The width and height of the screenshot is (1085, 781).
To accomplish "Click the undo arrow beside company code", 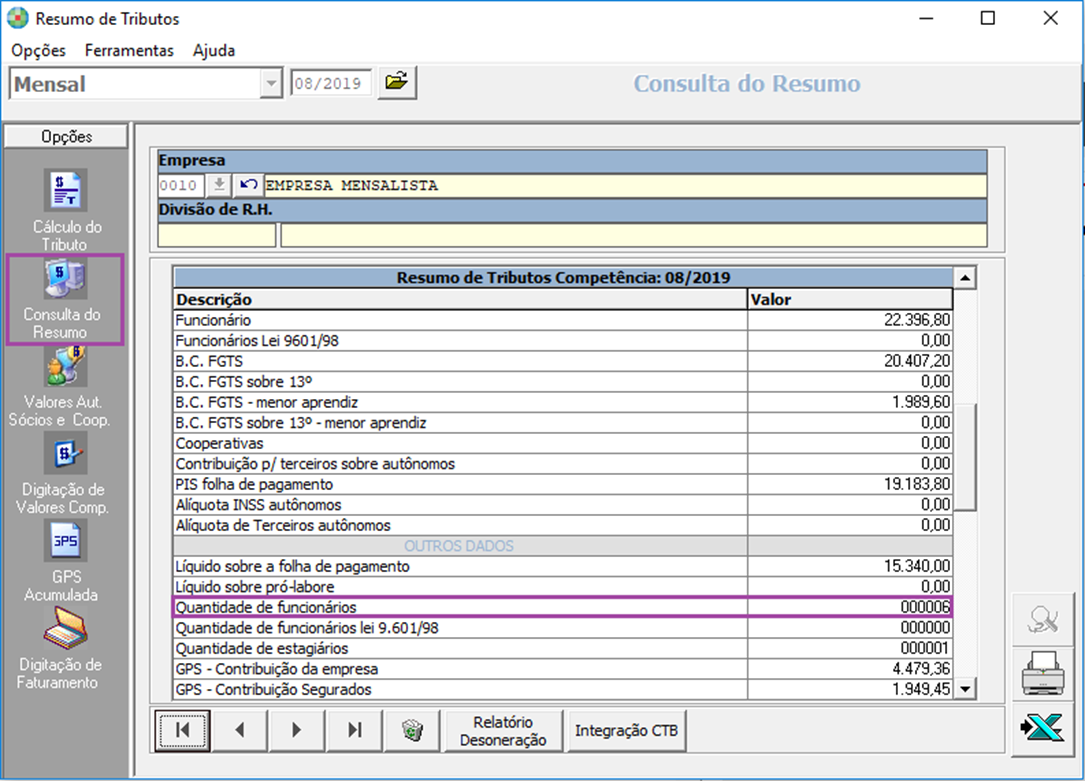I will point(248,185).
